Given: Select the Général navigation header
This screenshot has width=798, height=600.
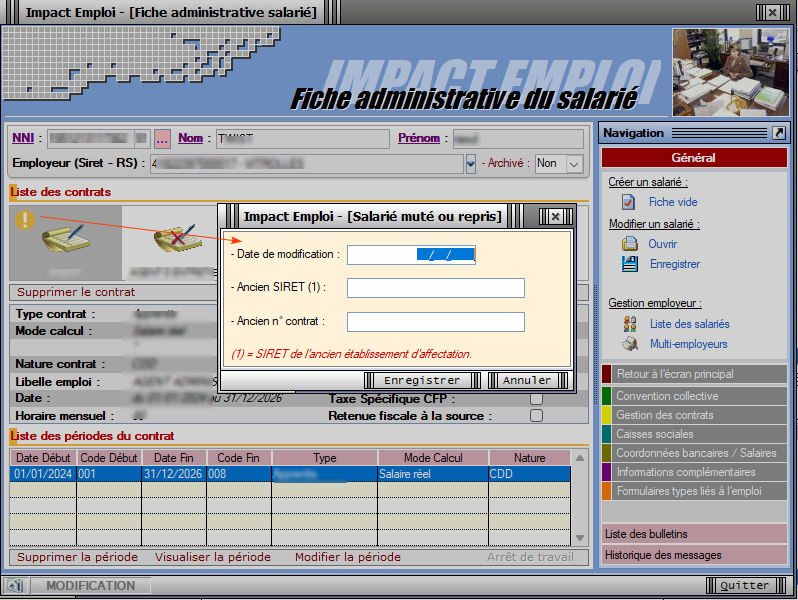Looking at the screenshot, I should click(x=694, y=158).
